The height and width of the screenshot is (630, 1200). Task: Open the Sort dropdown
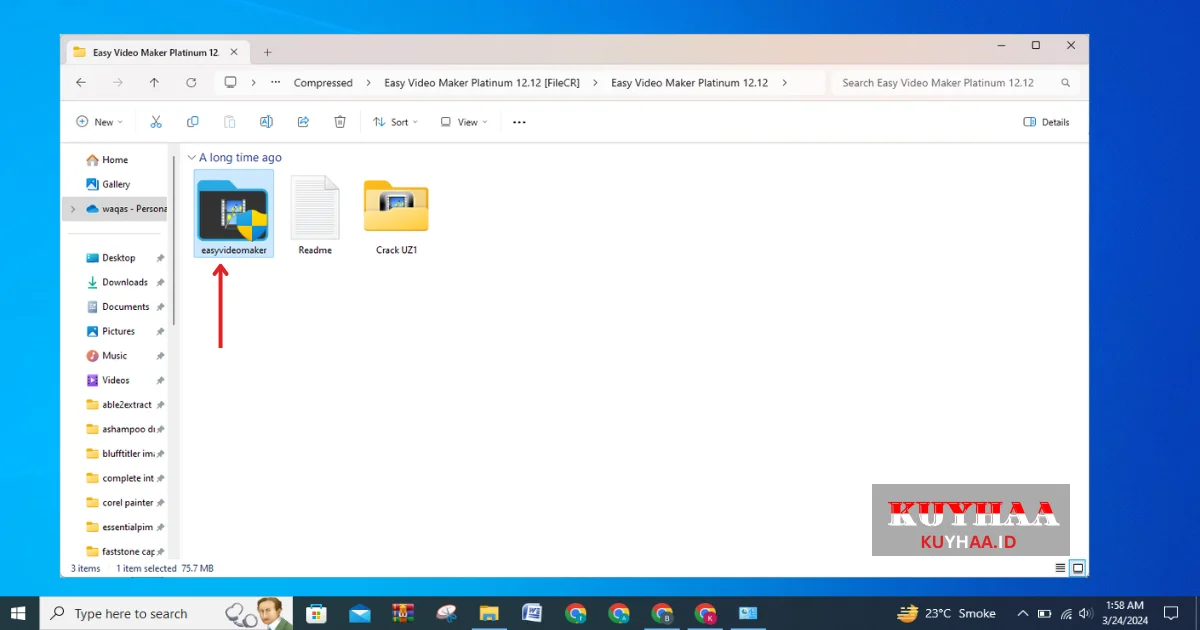coord(395,122)
